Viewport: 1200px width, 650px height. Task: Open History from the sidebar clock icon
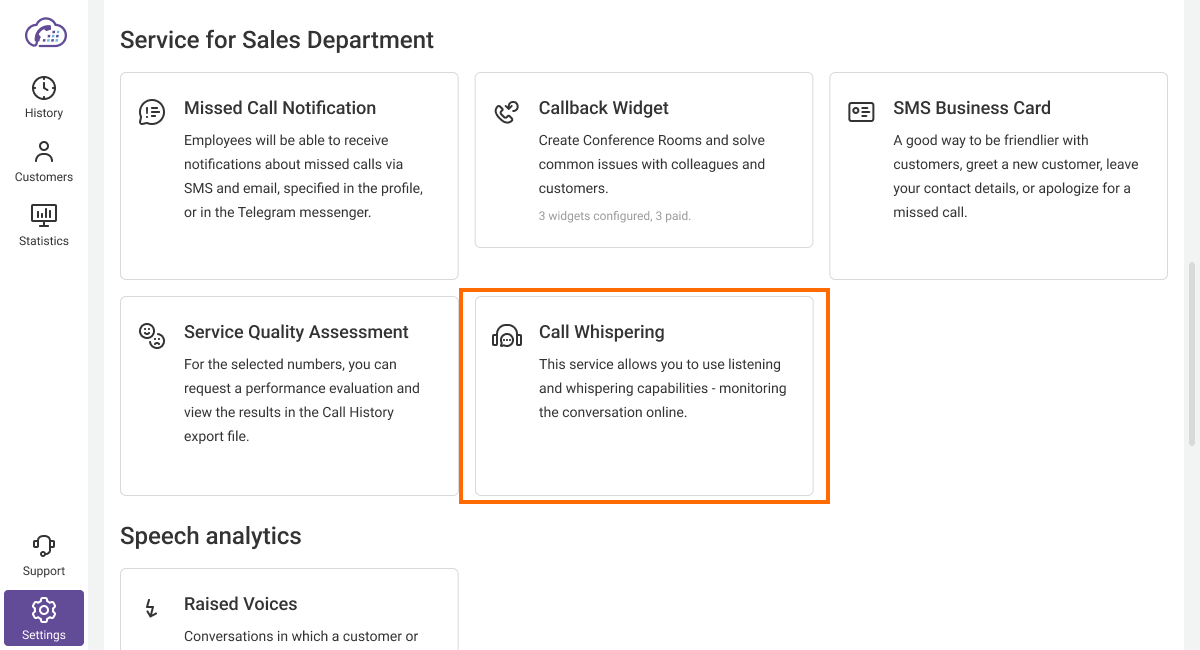click(44, 88)
